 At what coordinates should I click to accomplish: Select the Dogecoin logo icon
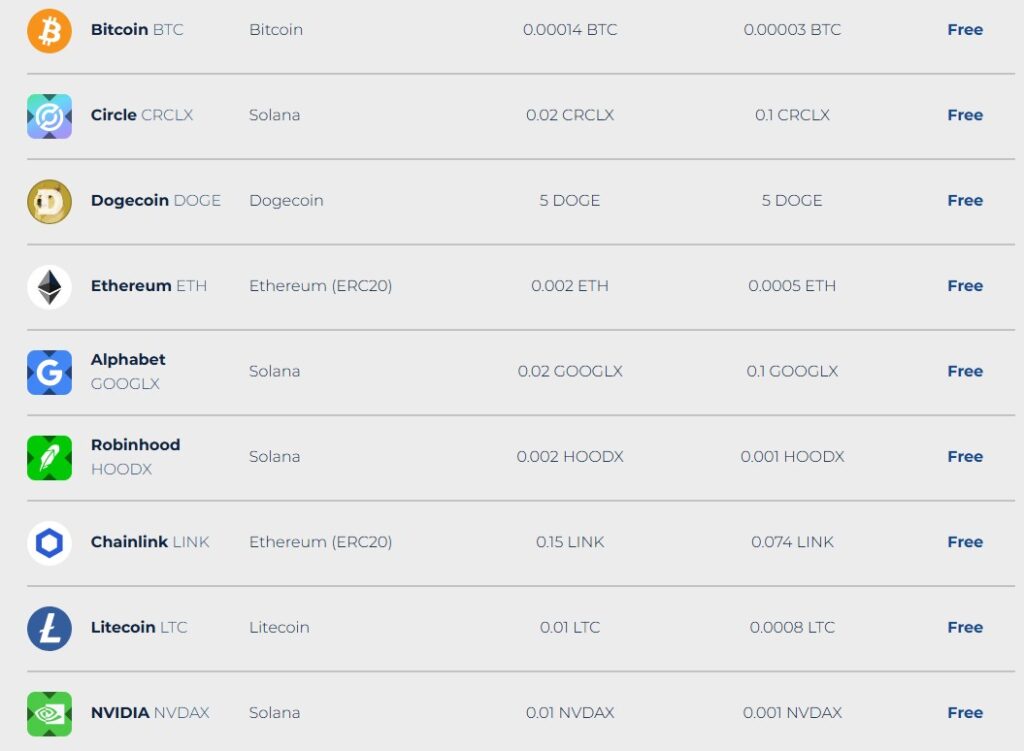coord(48,200)
